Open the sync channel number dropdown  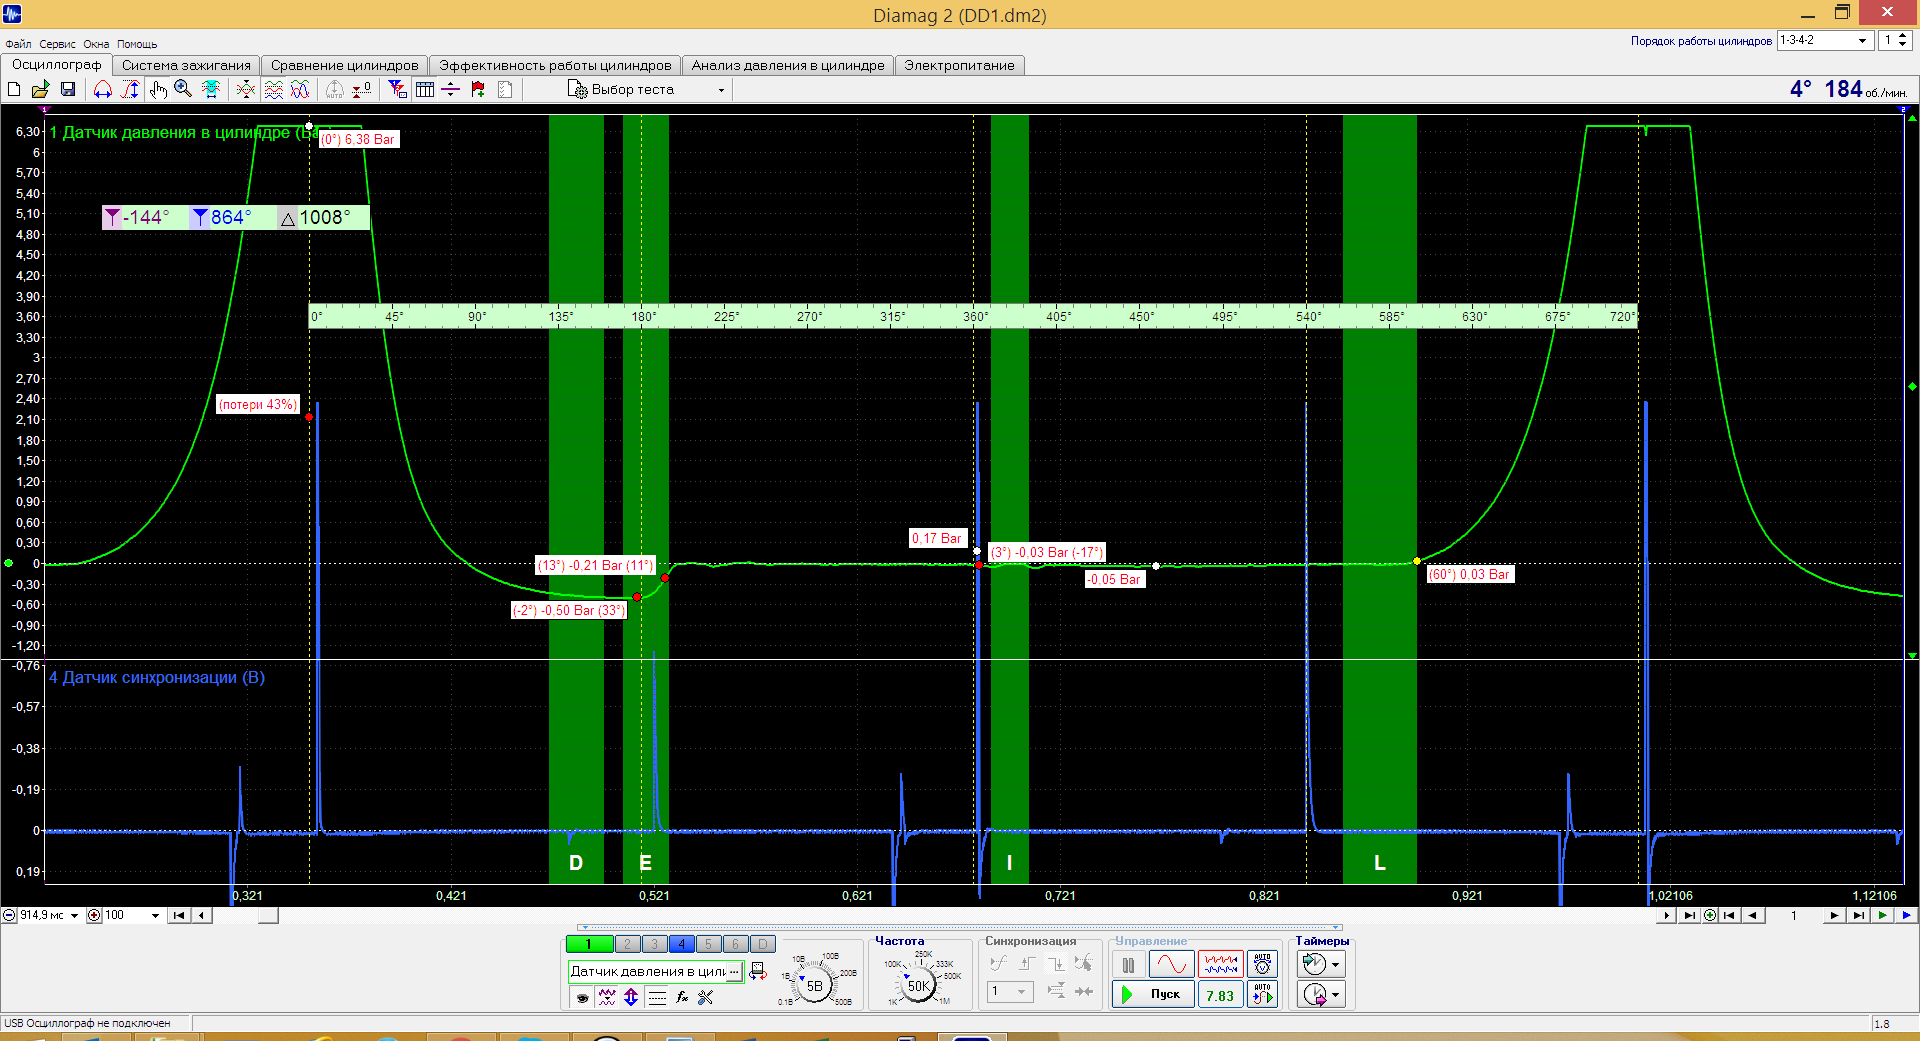[x=1009, y=991]
